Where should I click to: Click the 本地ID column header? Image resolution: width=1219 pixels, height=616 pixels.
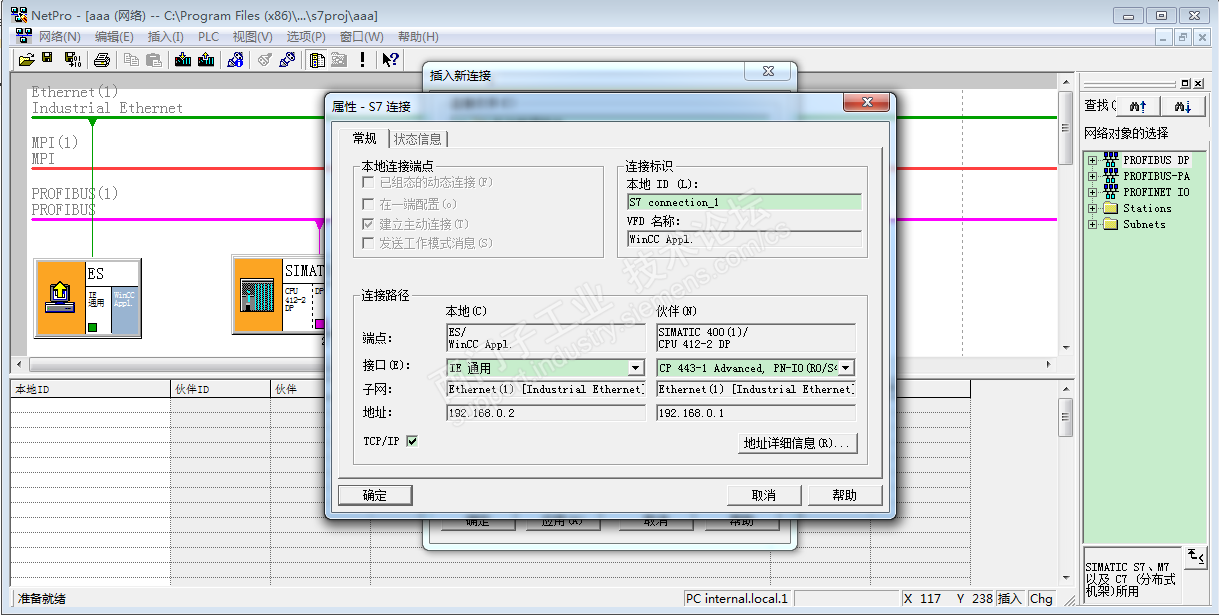coord(90,389)
